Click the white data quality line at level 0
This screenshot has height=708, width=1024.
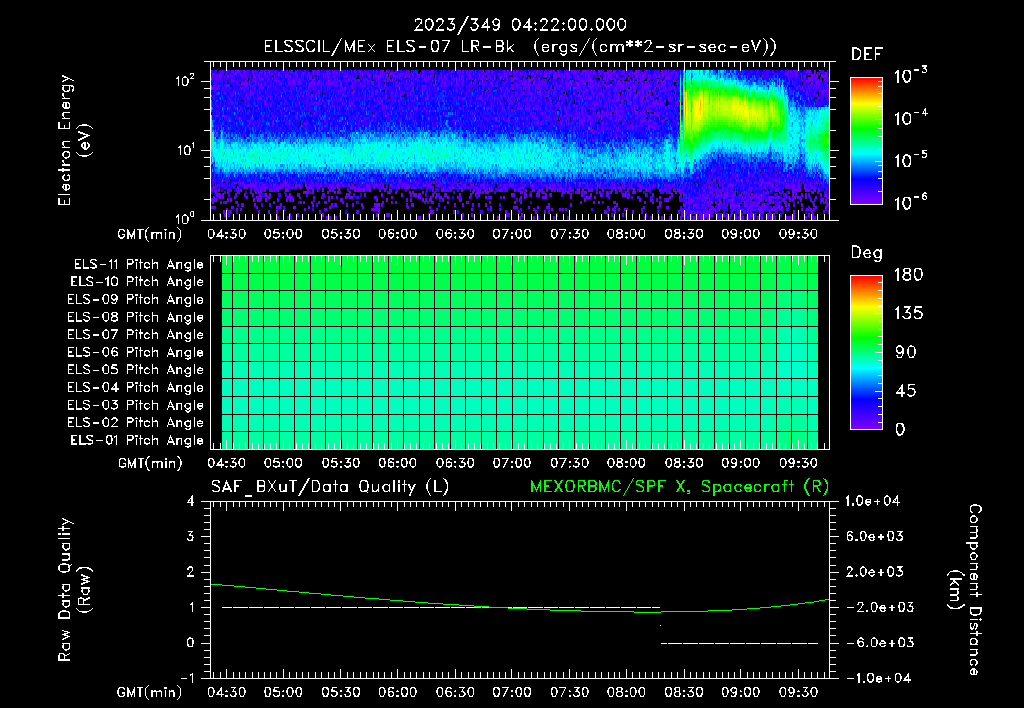coord(739,643)
